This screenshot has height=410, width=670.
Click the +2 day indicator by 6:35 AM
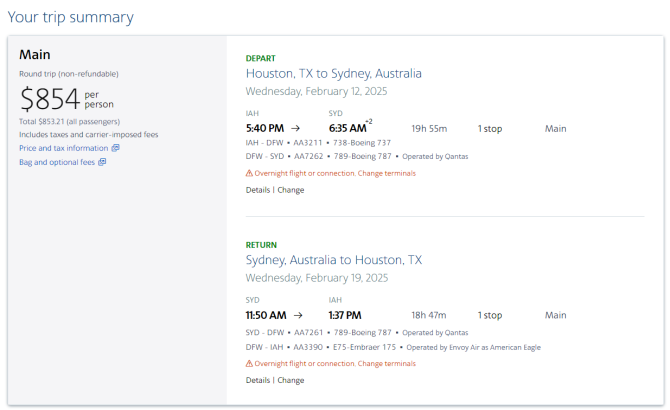(369, 122)
